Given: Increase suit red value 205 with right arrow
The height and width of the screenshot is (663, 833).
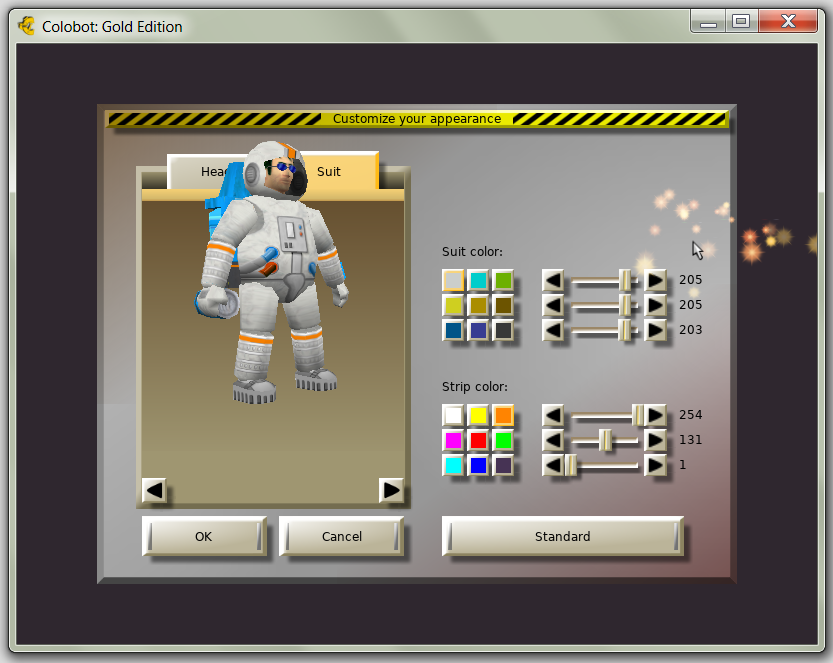Looking at the screenshot, I should click(x=655, y=280).
